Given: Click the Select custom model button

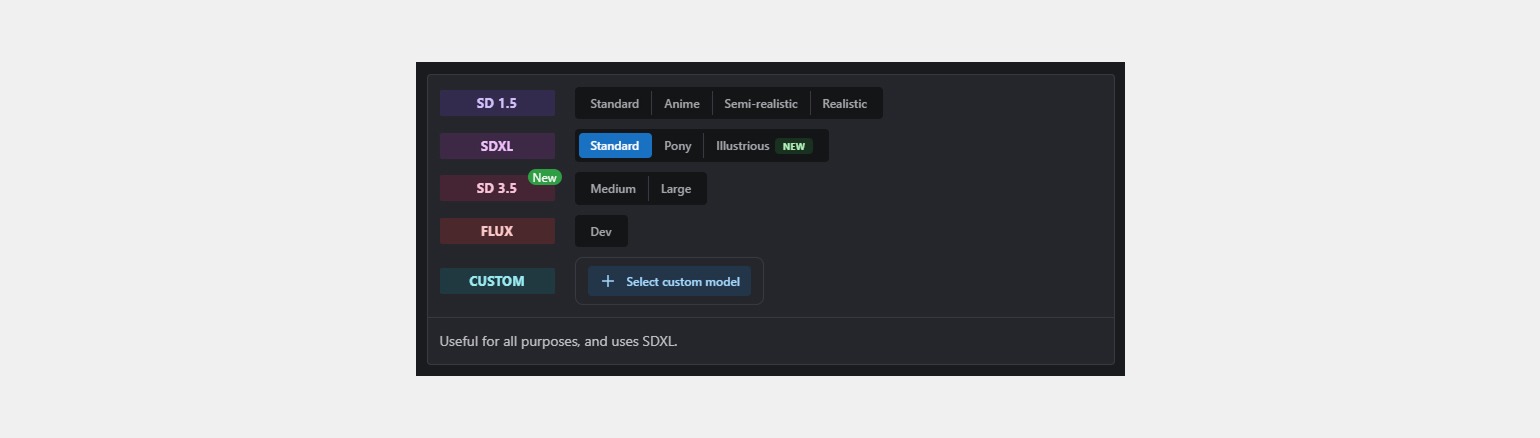Looking at the screenshot, I should [669, 281].
